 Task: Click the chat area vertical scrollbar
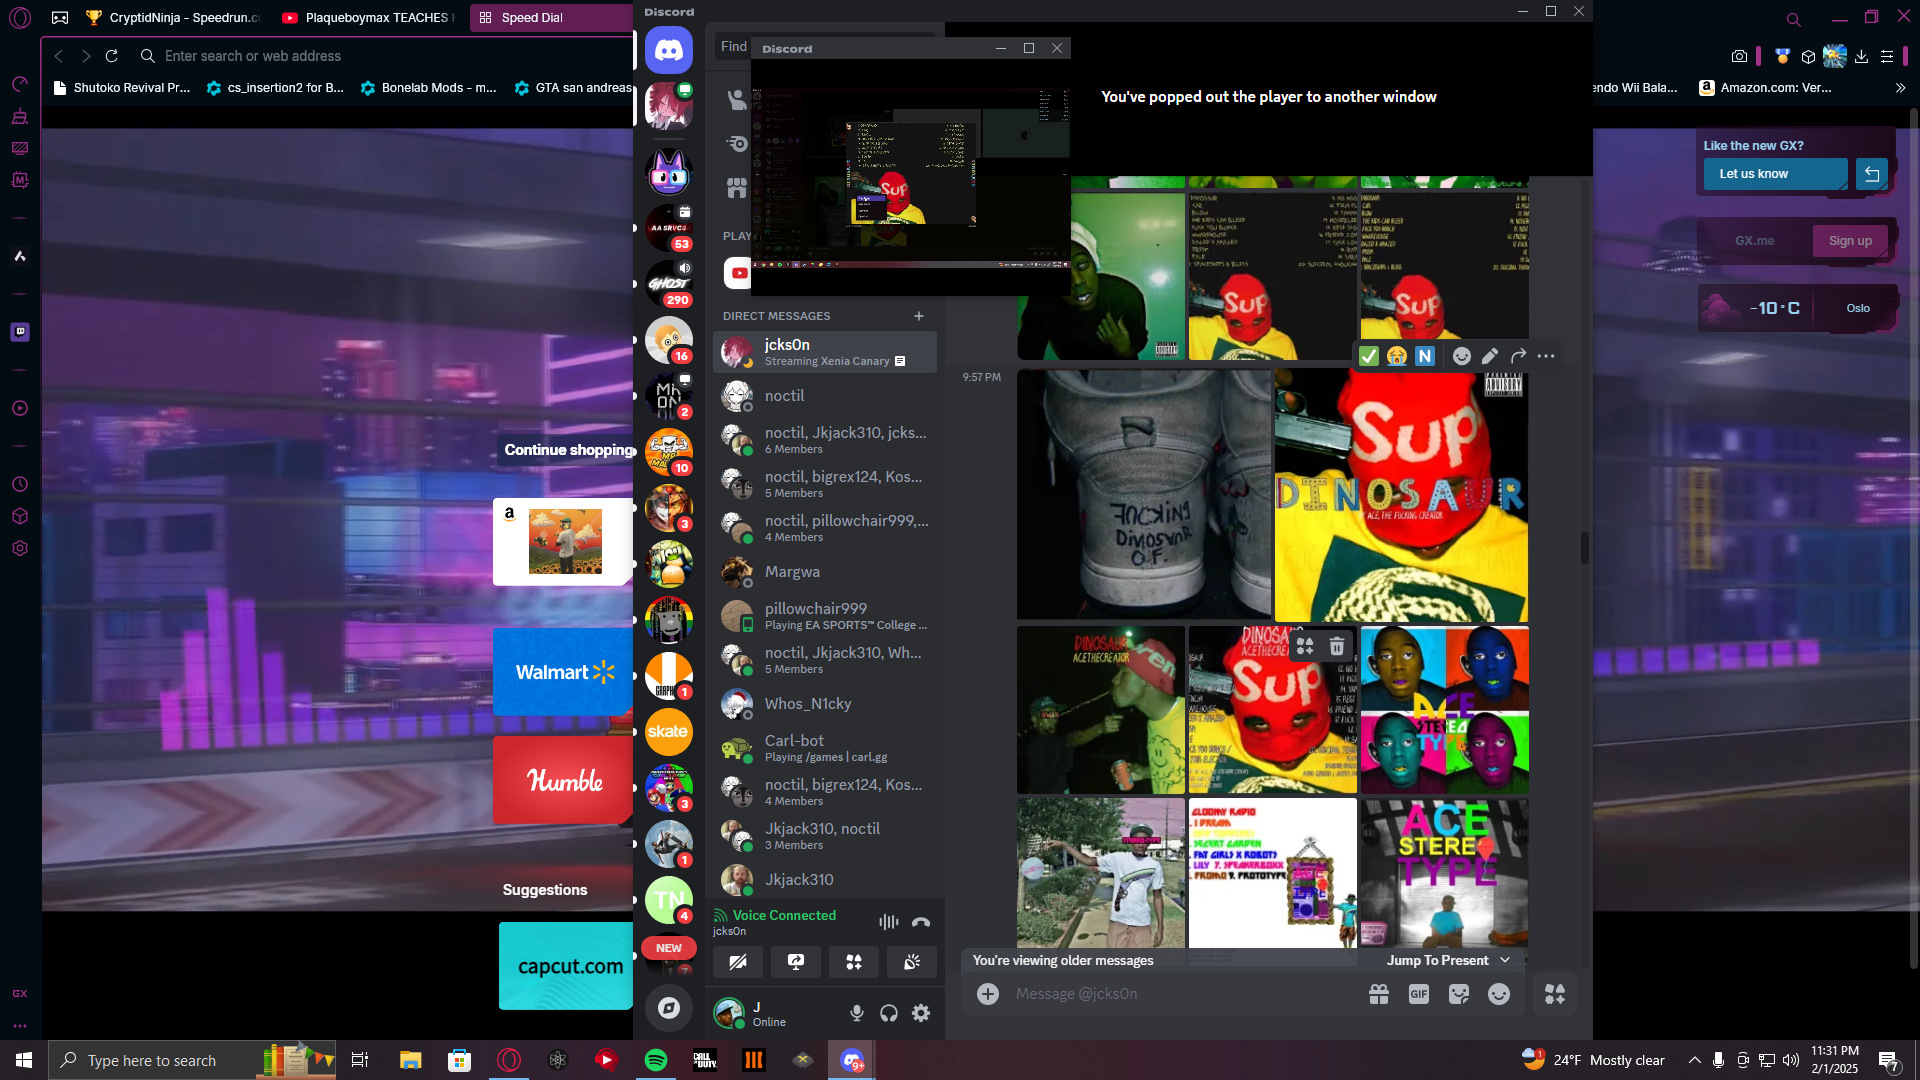click(x=1585, y=548)
